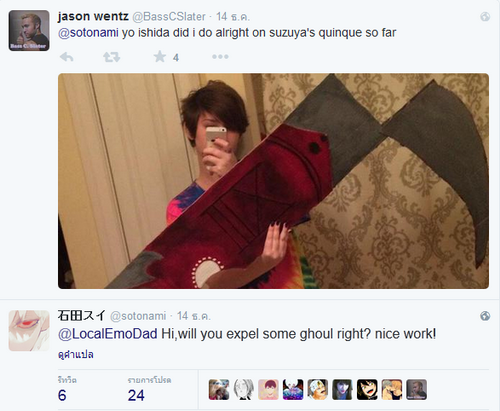The height and width of the screenshot is (411, 500).
Task: Click the globe icon on jason wentz's tweet
Action: pos(485,17)
